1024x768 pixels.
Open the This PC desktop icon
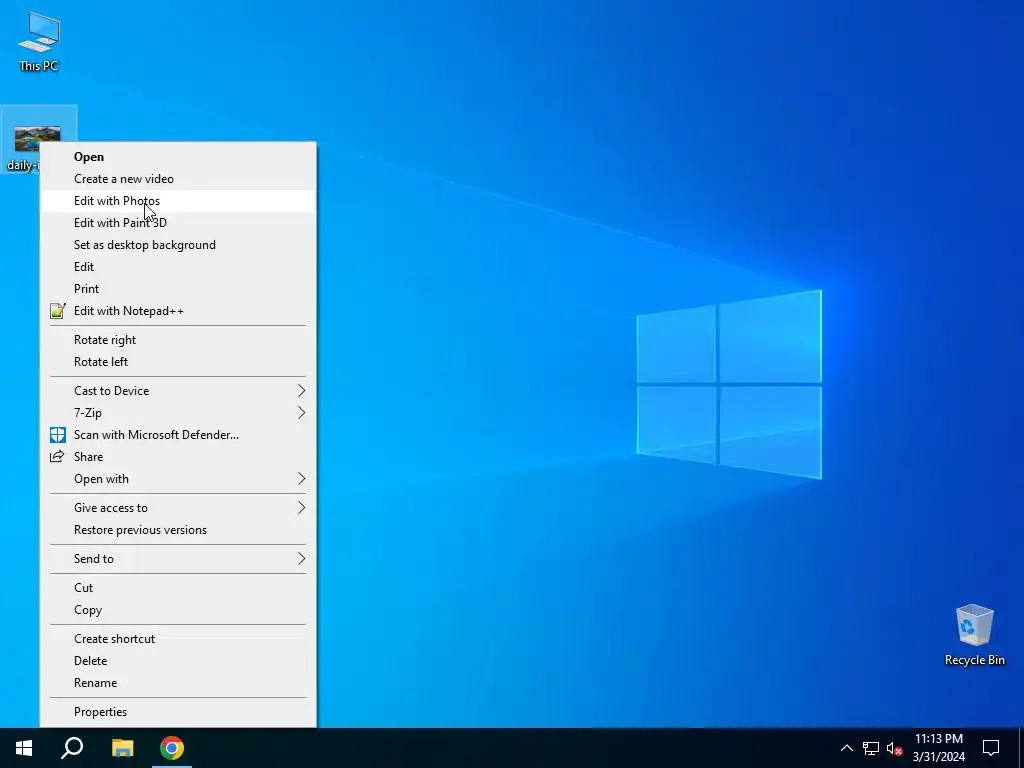click(x=39, y=40)
